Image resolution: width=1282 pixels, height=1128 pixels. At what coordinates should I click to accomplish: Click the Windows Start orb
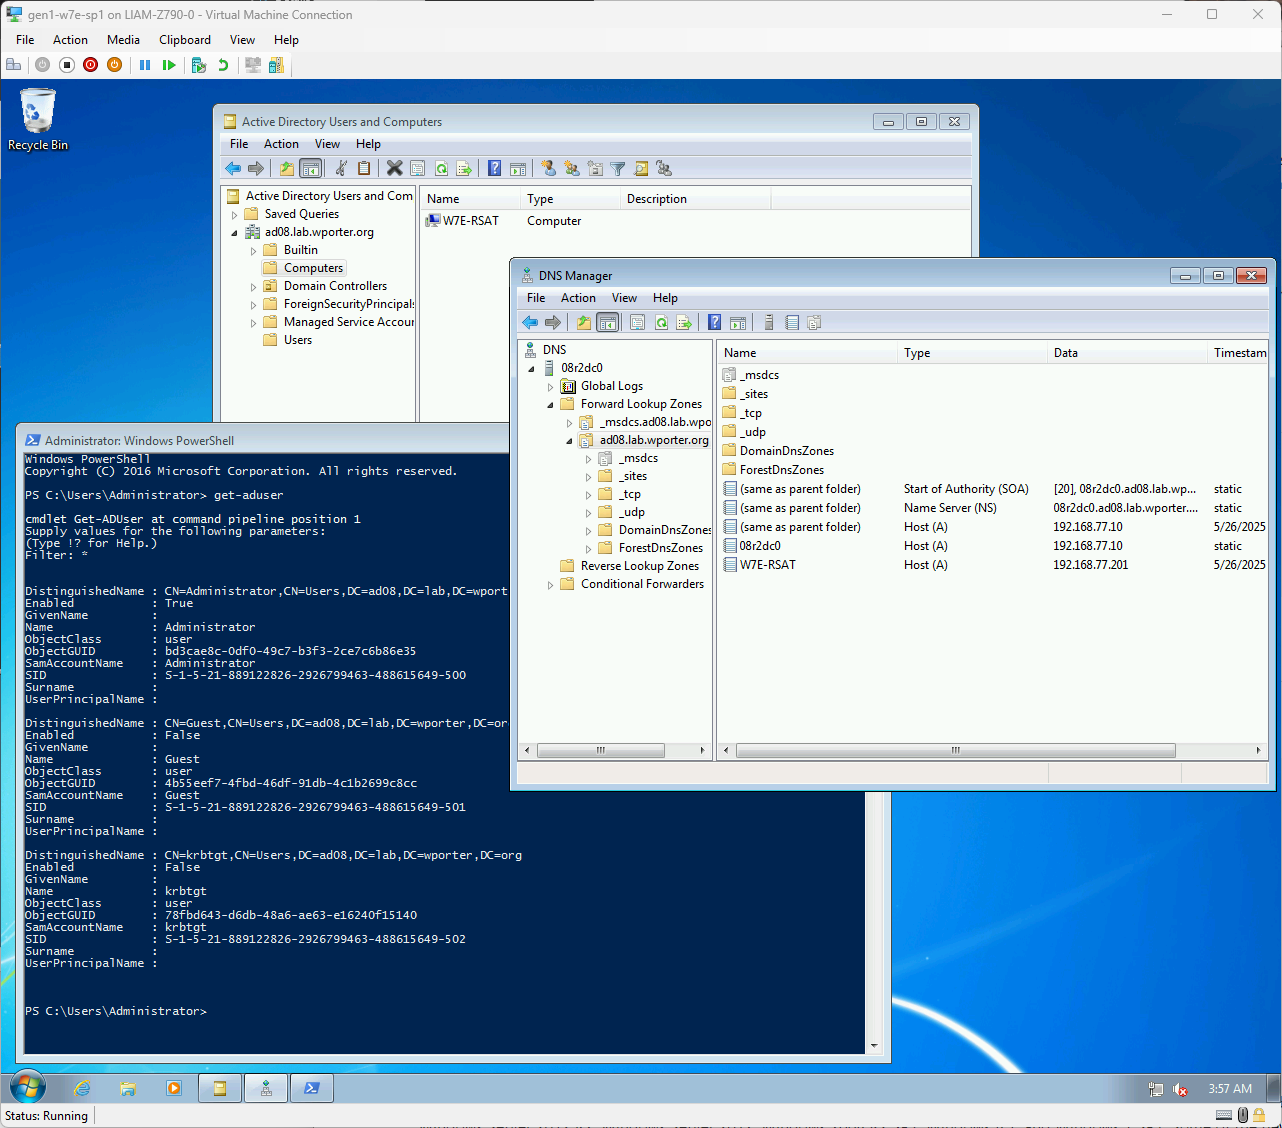click(x=27, y=1088)
